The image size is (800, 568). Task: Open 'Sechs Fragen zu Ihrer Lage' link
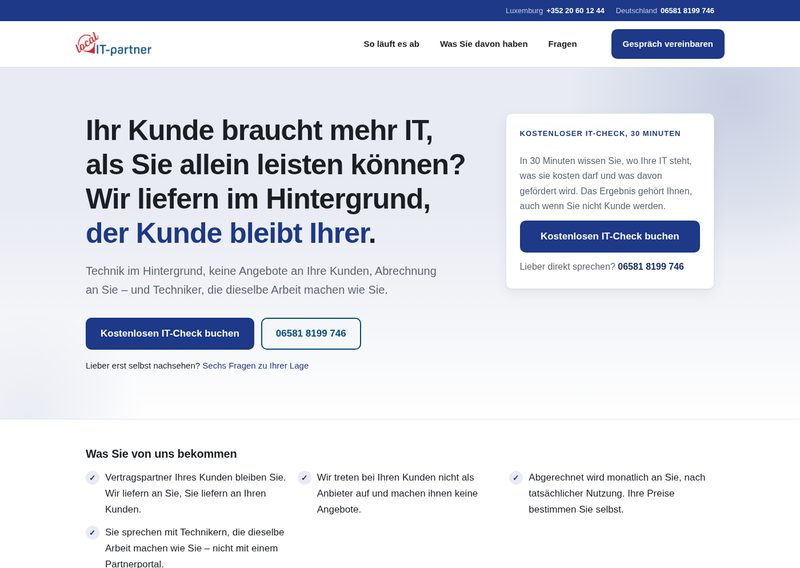pos(255,366)
